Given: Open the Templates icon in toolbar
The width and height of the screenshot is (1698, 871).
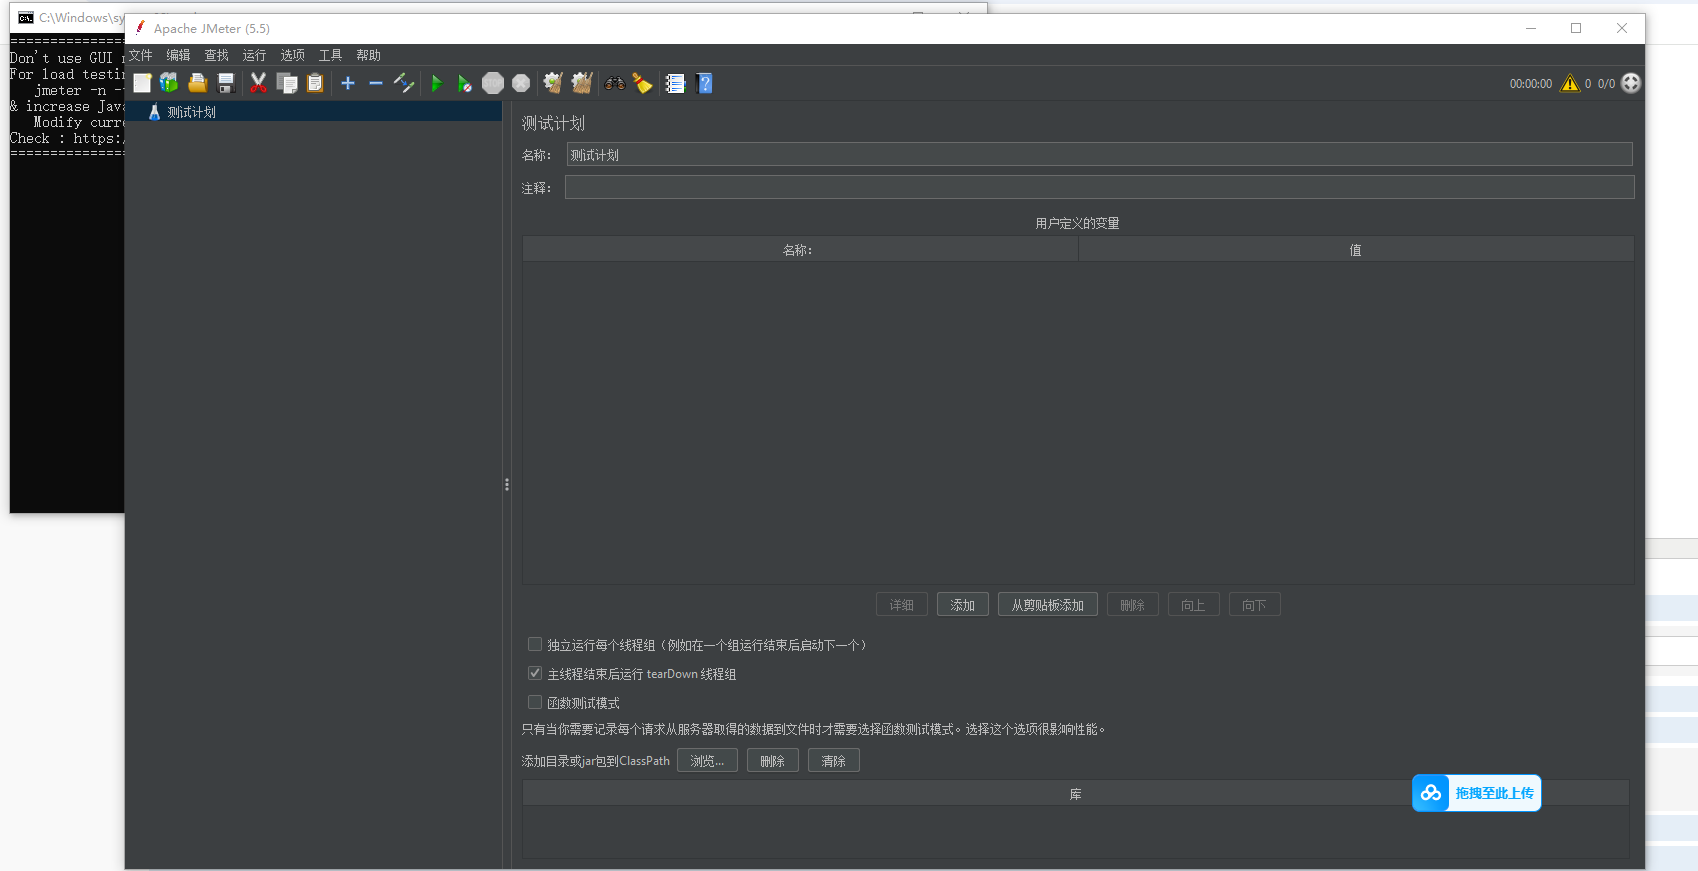Looking at the screenshot, I should click(169, 83).
